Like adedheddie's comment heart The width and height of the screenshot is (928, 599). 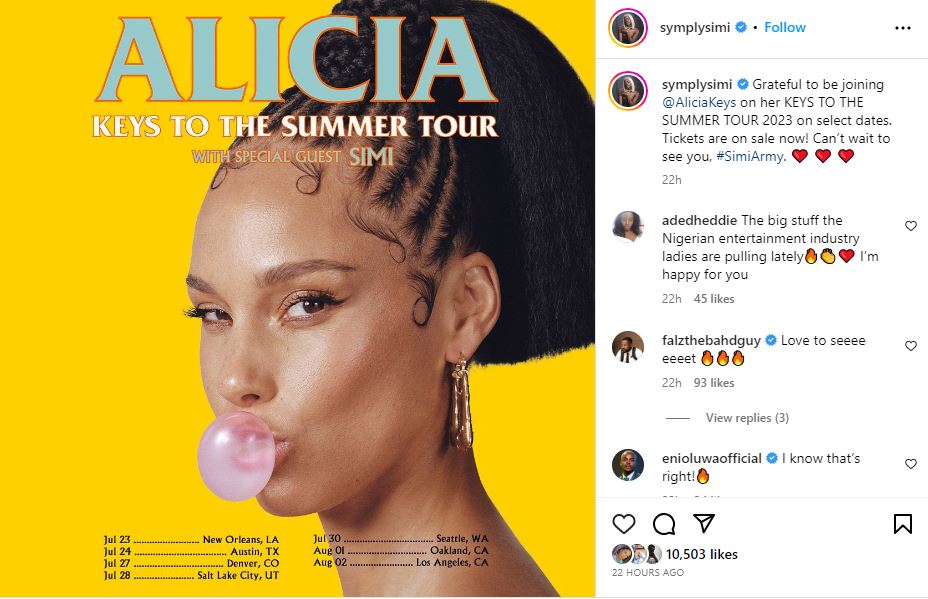[911, 226]
